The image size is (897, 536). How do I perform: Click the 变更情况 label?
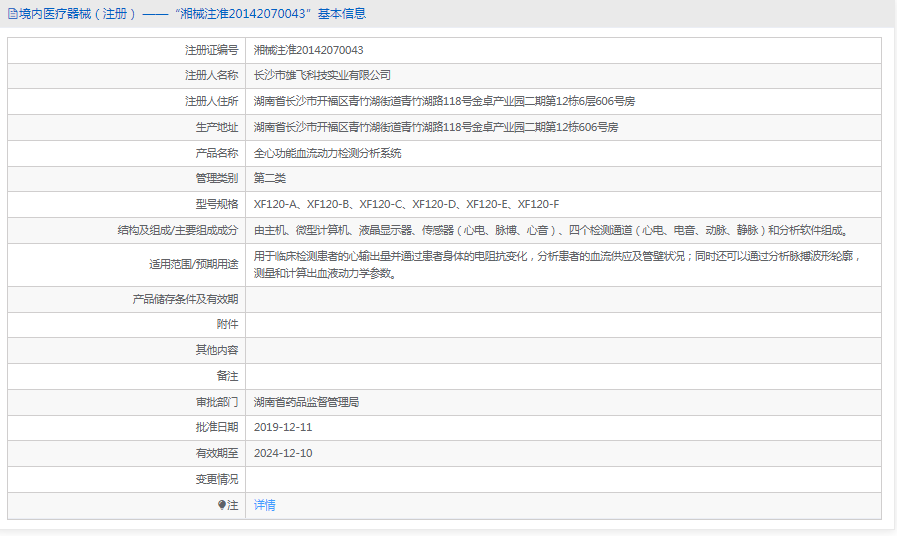click(217, 479)
